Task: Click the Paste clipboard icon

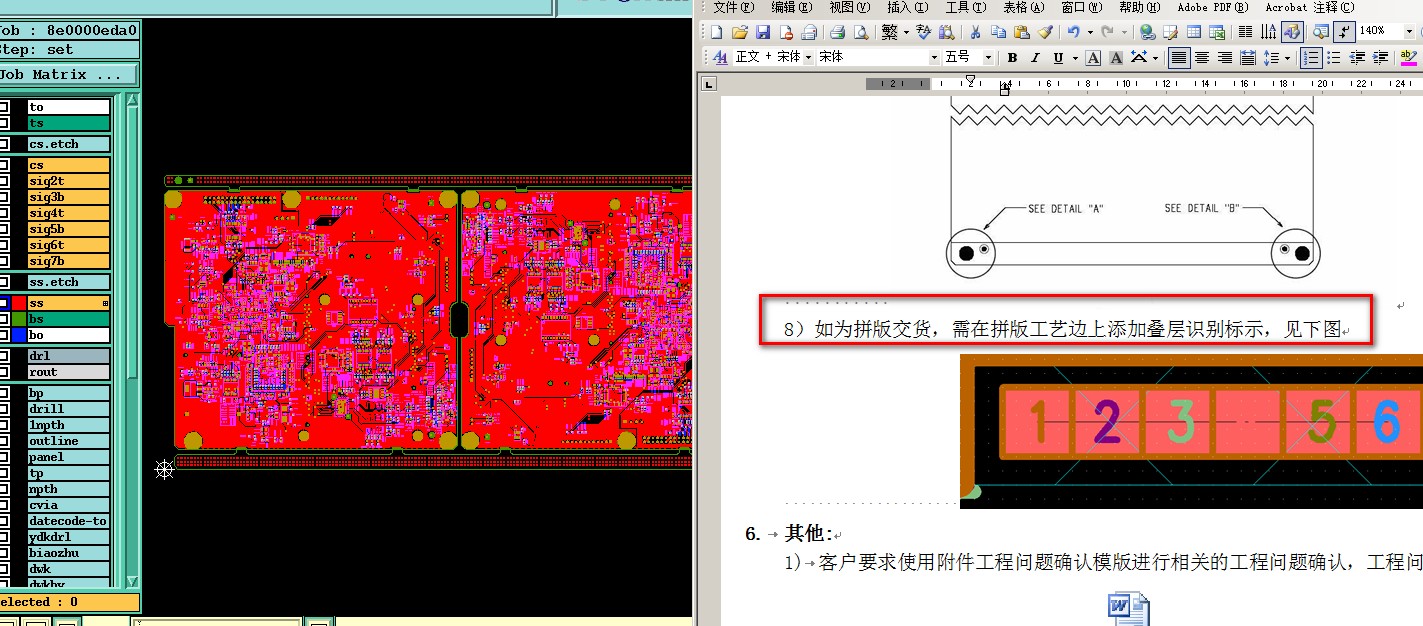Action: coord(1021,32)
